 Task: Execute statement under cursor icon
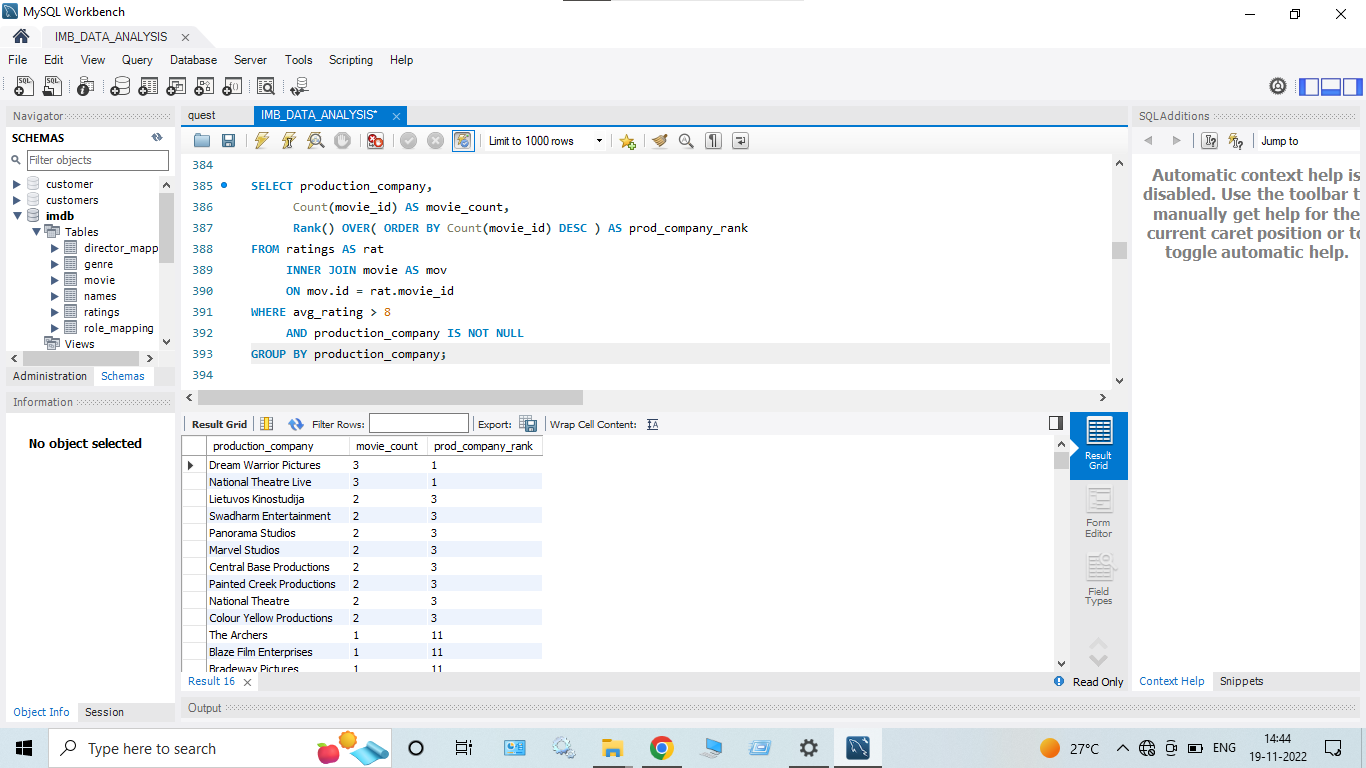(x=289, y=141)
